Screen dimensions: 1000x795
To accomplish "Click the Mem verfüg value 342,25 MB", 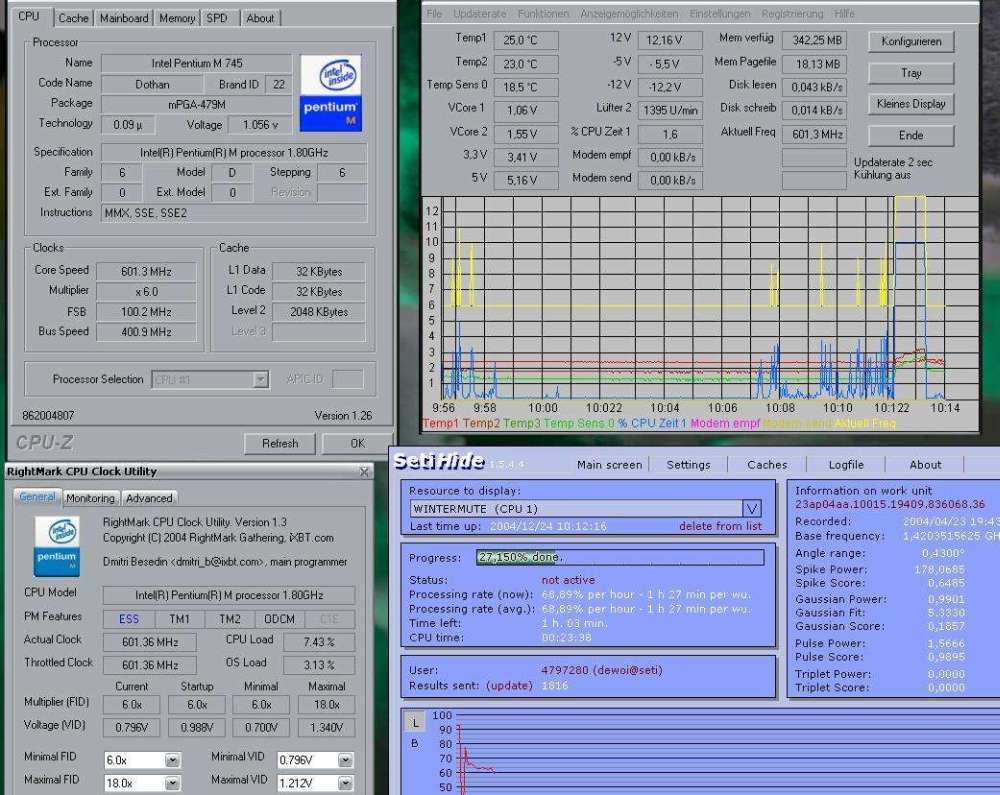I will tap(815, 40).
